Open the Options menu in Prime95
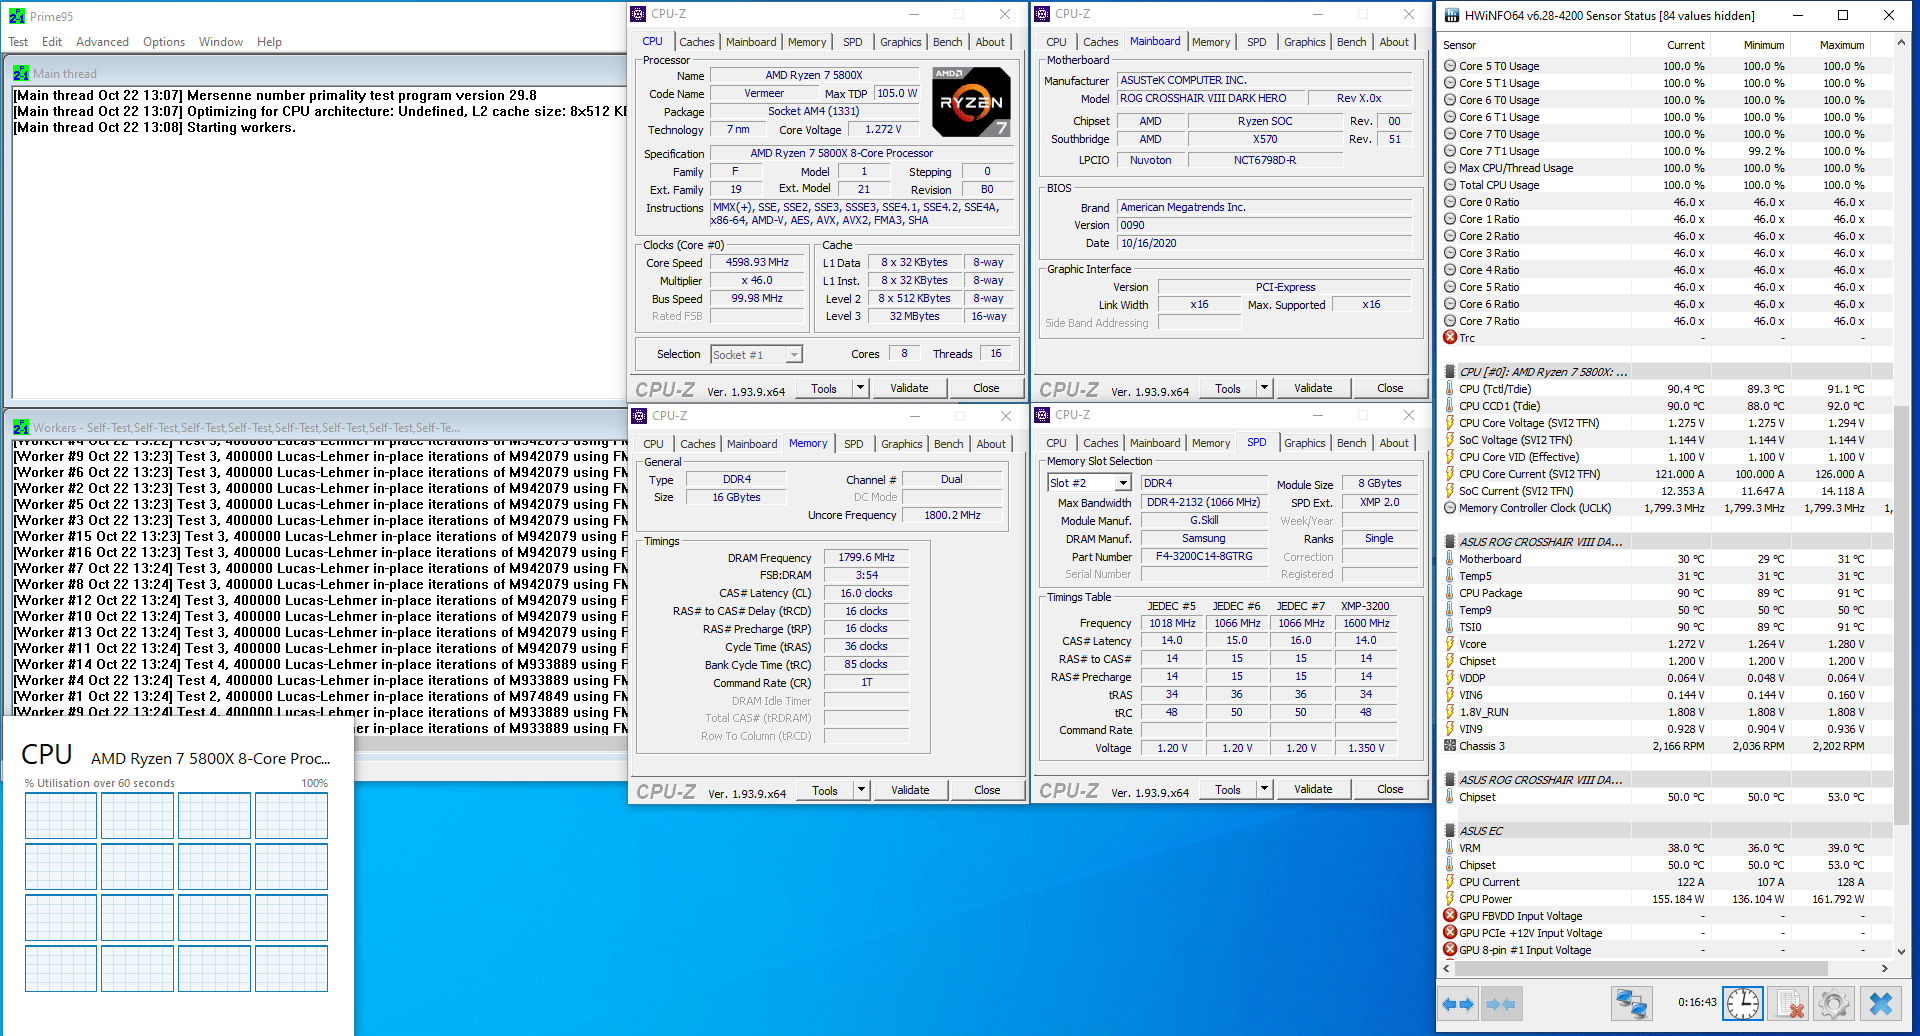This screenshot has height=1036, width=1920. (x=163, y=42)
